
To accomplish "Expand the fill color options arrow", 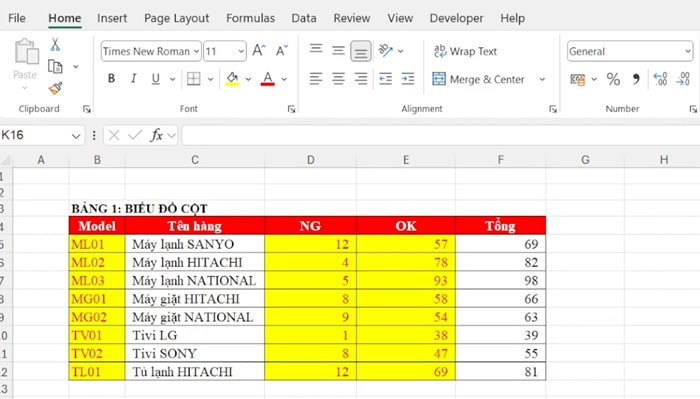I will pos(248,79).
